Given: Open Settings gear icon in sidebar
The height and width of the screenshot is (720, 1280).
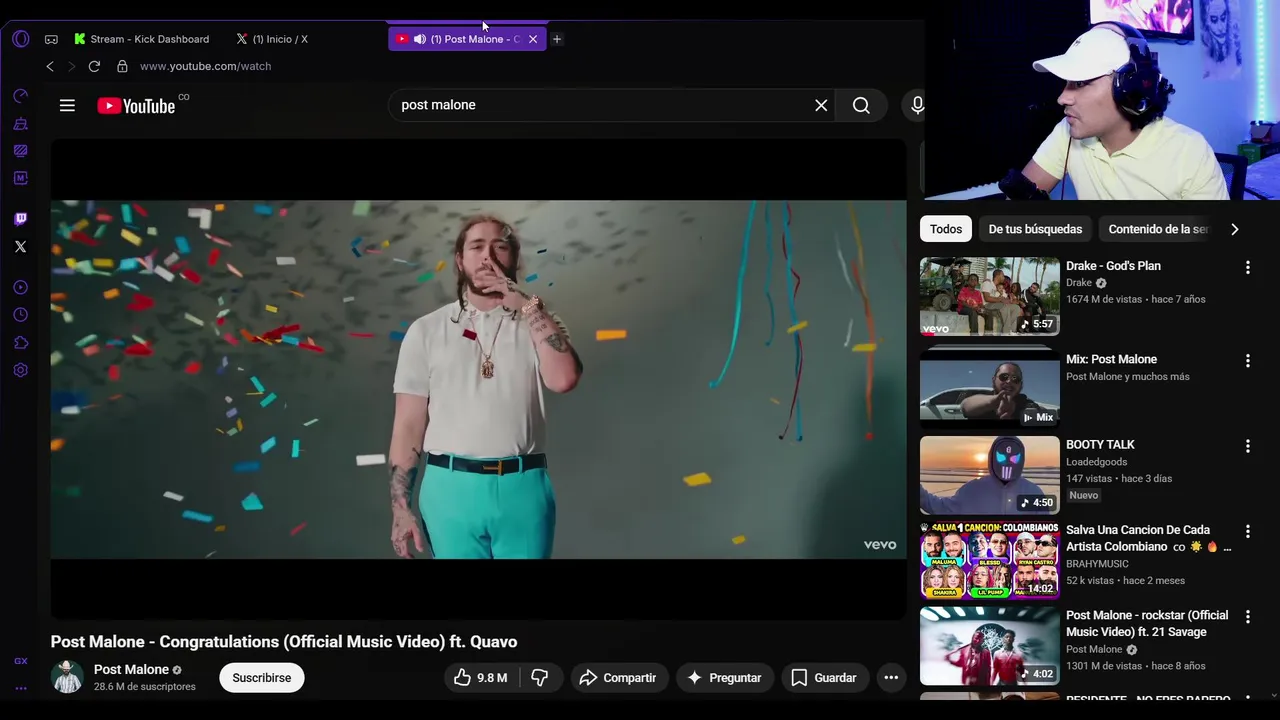Looking at the screenshot, I should click(x=20, y=370).
